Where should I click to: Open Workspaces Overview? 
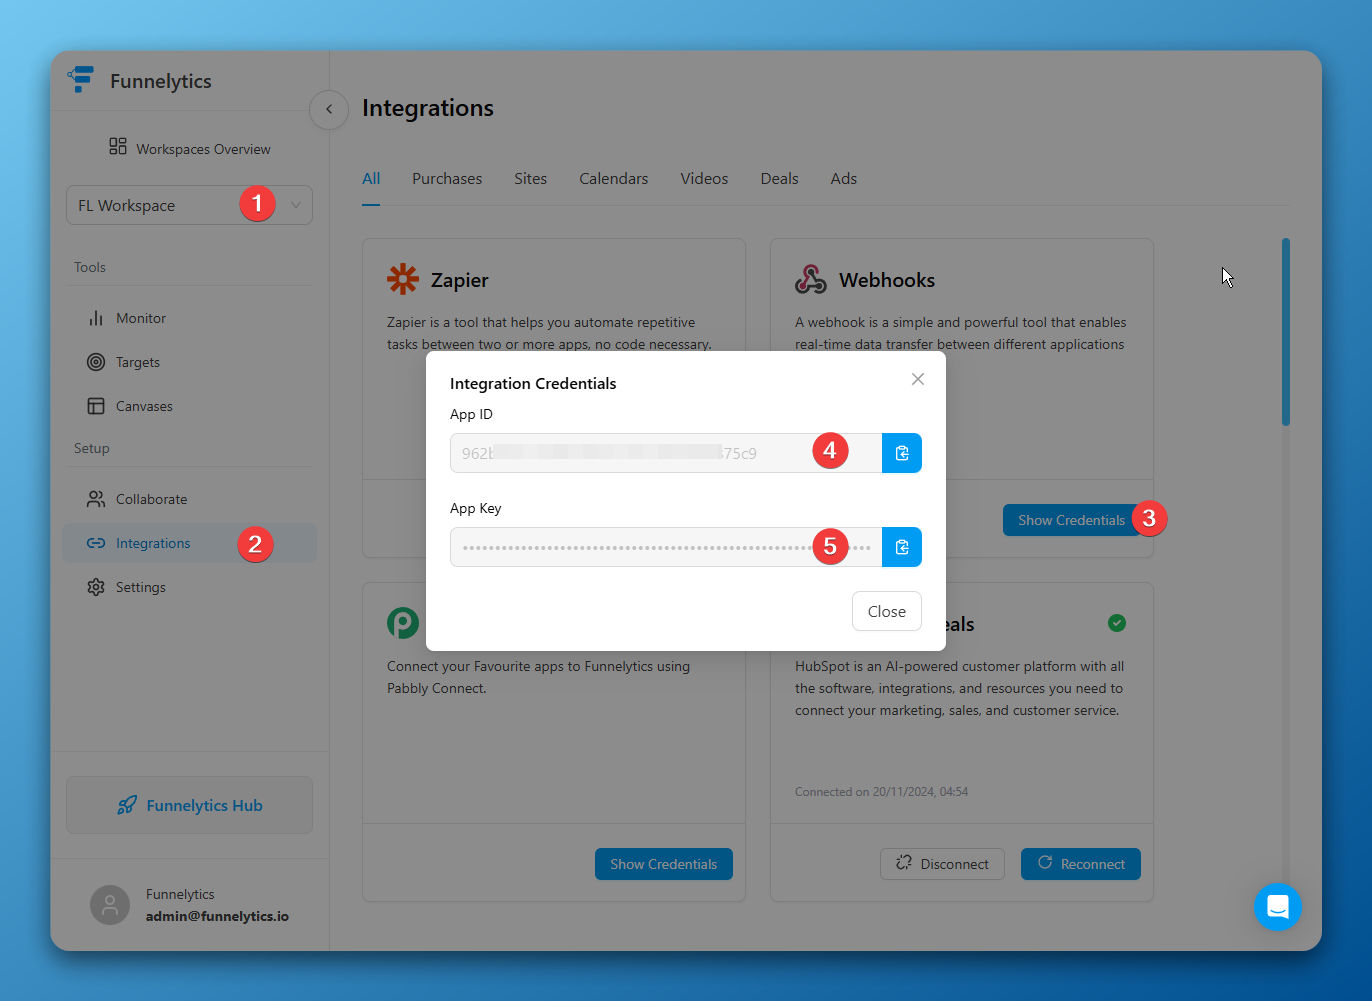[190, 148]
